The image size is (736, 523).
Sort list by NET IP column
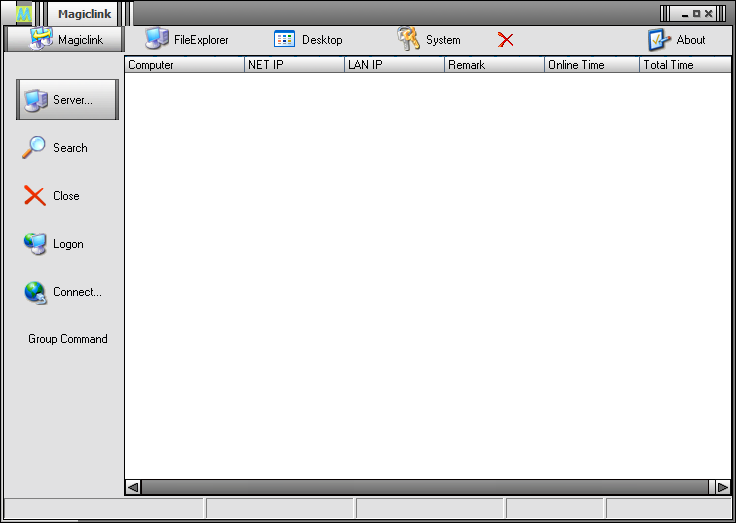(x=294, y=65)
